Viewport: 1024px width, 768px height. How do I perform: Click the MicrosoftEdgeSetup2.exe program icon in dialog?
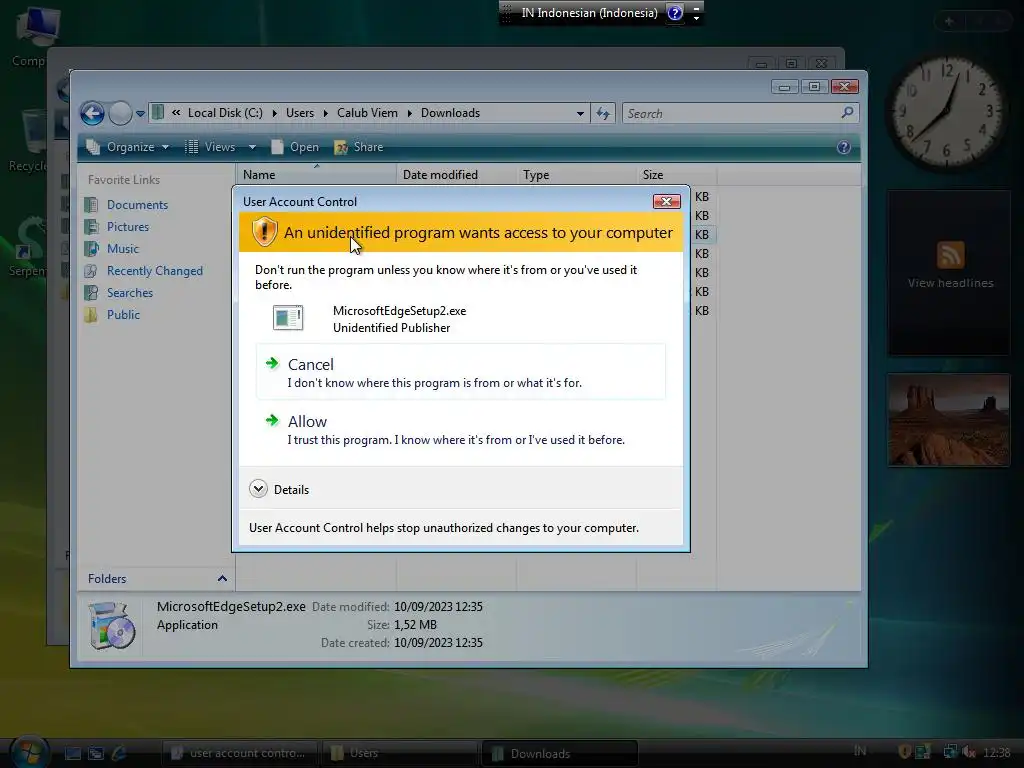point(288,318)
